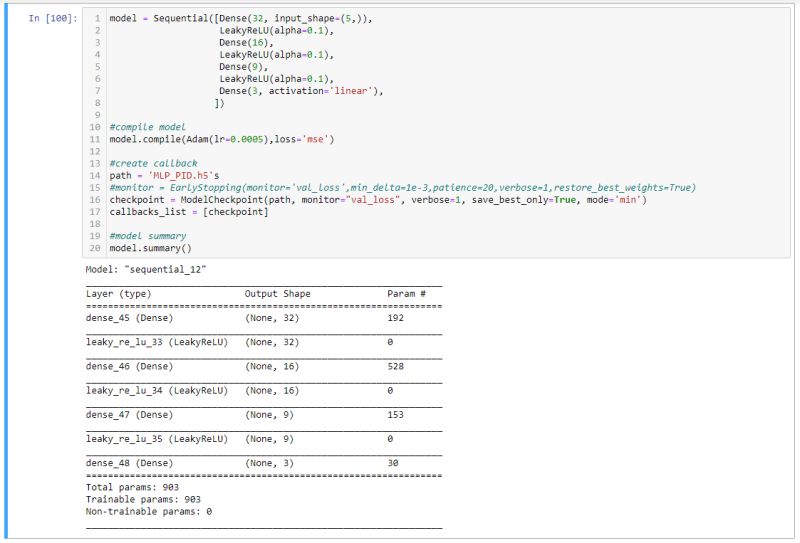Click the 'Total params: 903' line

pyautogui.click(x=132, y=487)
